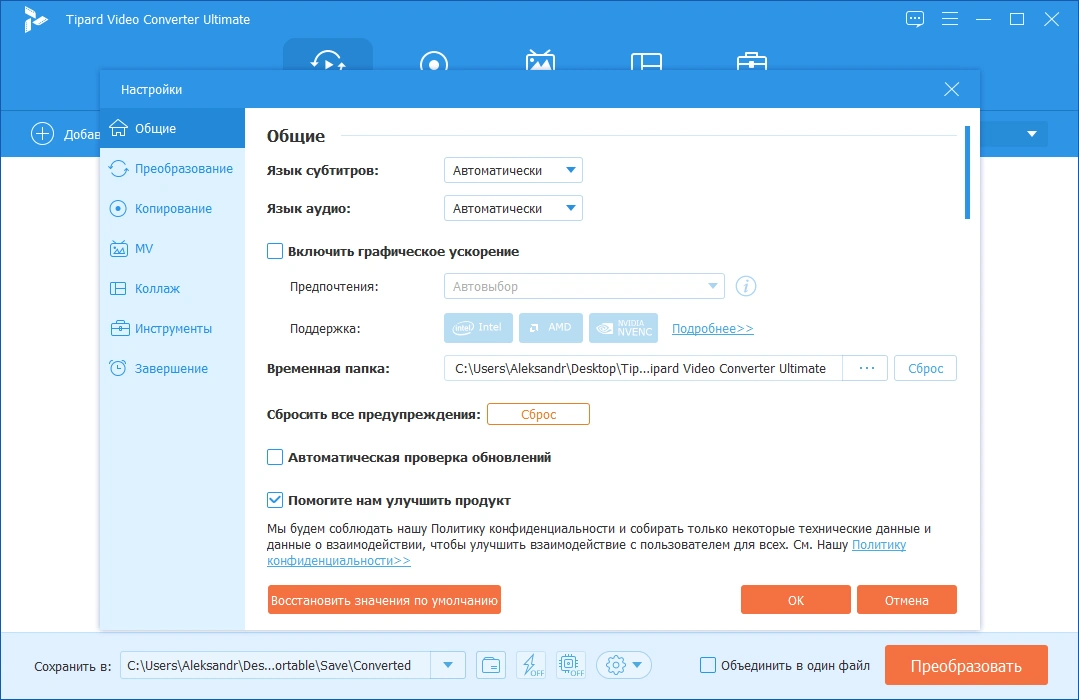Browse temporary folder with the ... button
The width and height of the screenshot is (1079, 700).
[866, 368]
